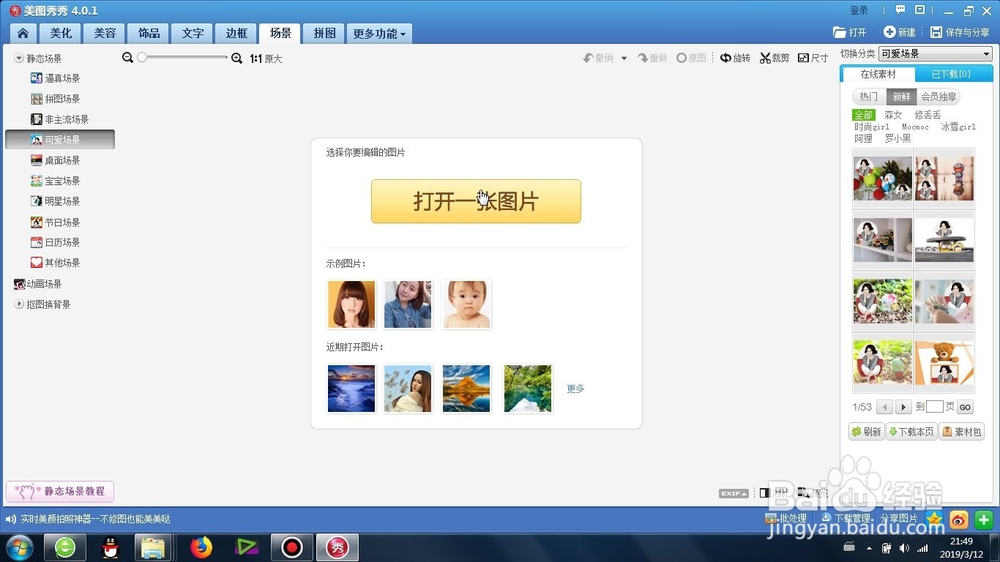Click the 打开一张图片 button
The image size is (1000, 562).
476,201
